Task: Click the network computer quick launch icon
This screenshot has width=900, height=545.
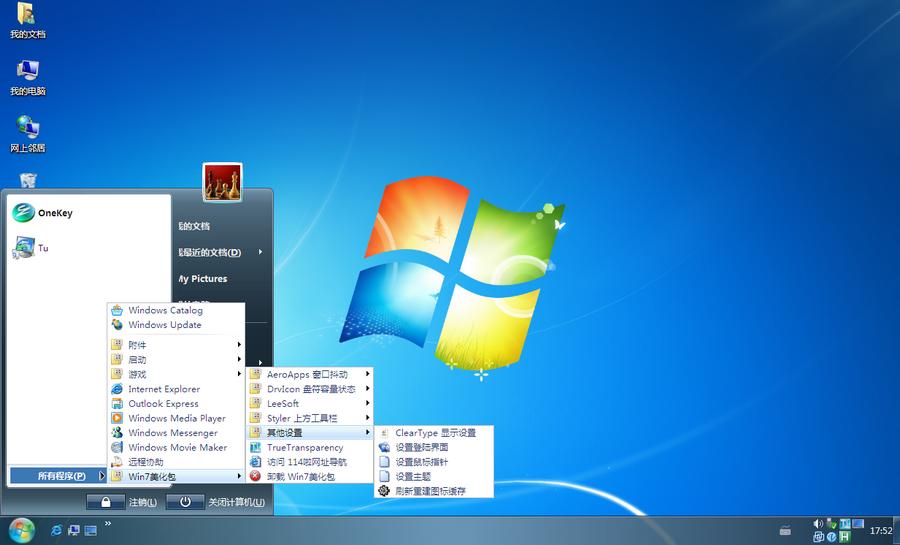Action: coord(73,530)
